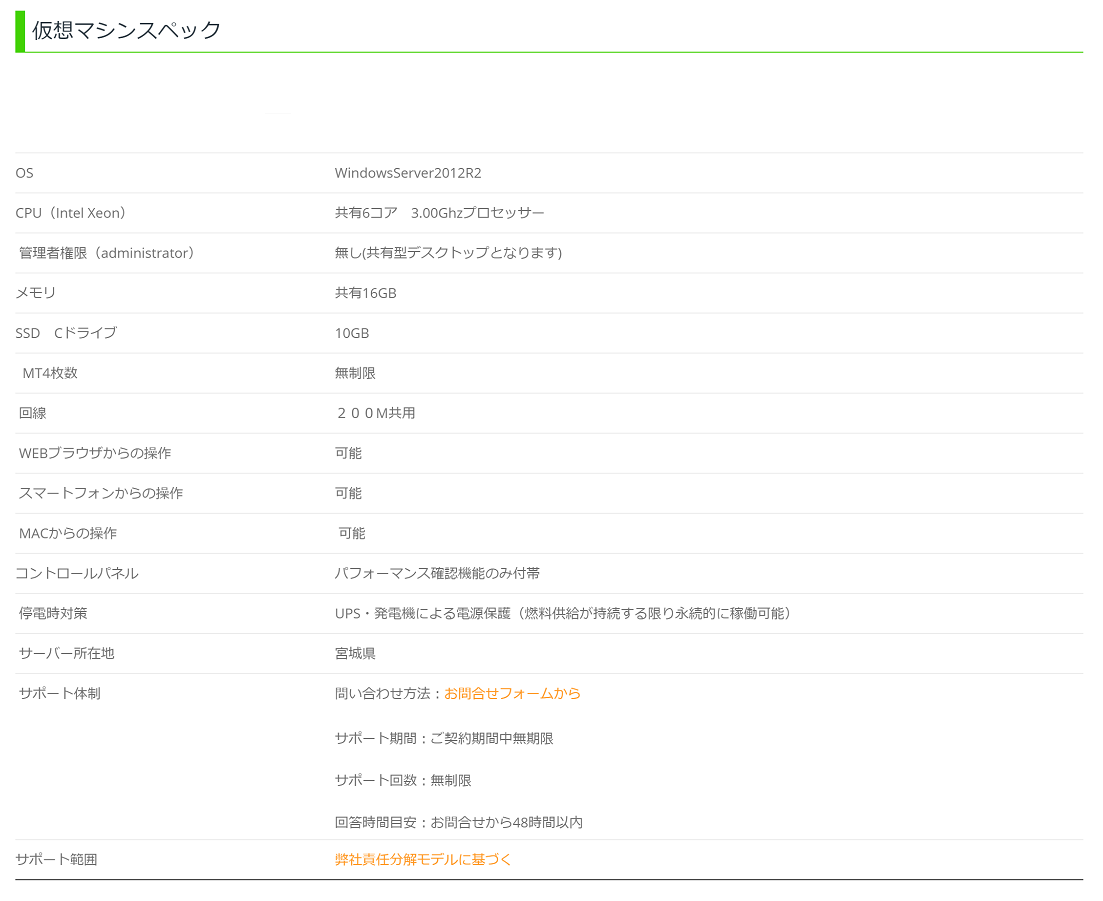Select the 無制限 value beside MT4枚数

355,373
